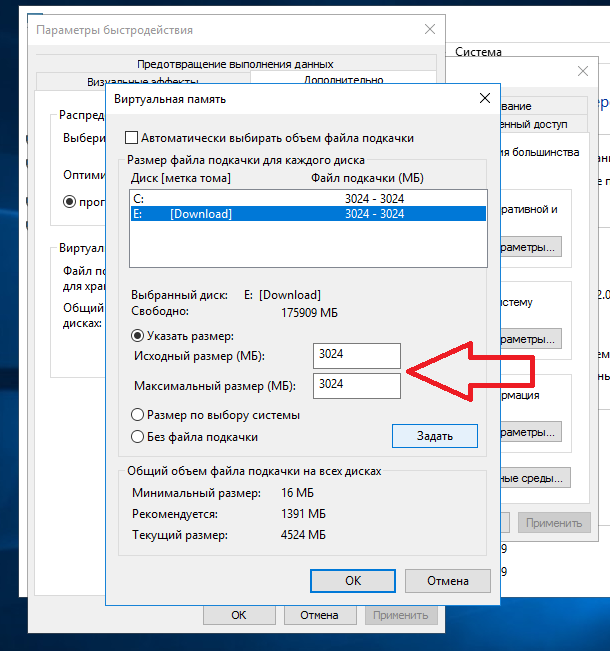Image resolution: width=610 pixels, height=651 pixels.
Task: Click OK in Параметры быстродействия window
Action: click(x=239, y=615)
